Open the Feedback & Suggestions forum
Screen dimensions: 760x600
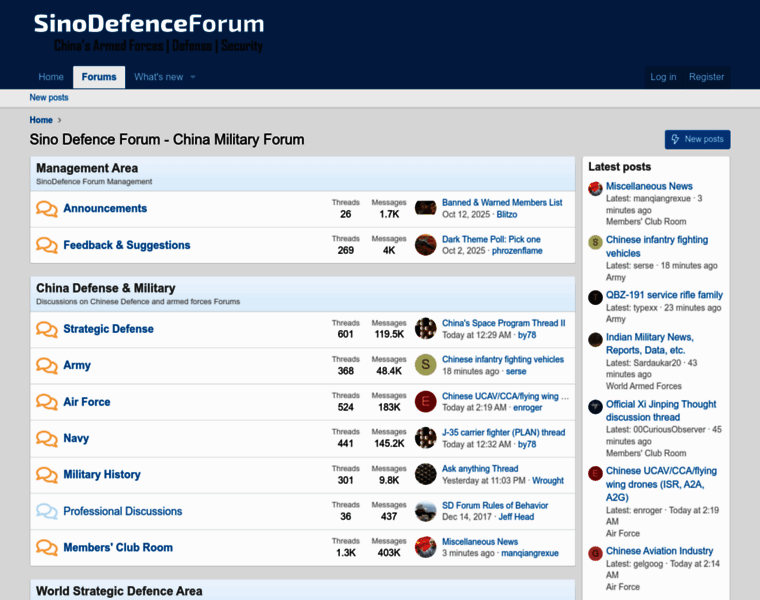127,245
